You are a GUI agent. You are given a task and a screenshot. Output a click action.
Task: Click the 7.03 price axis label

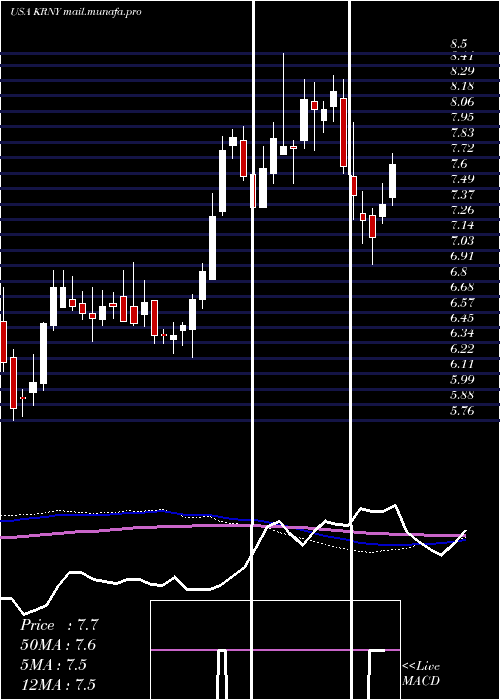point(462,241)
